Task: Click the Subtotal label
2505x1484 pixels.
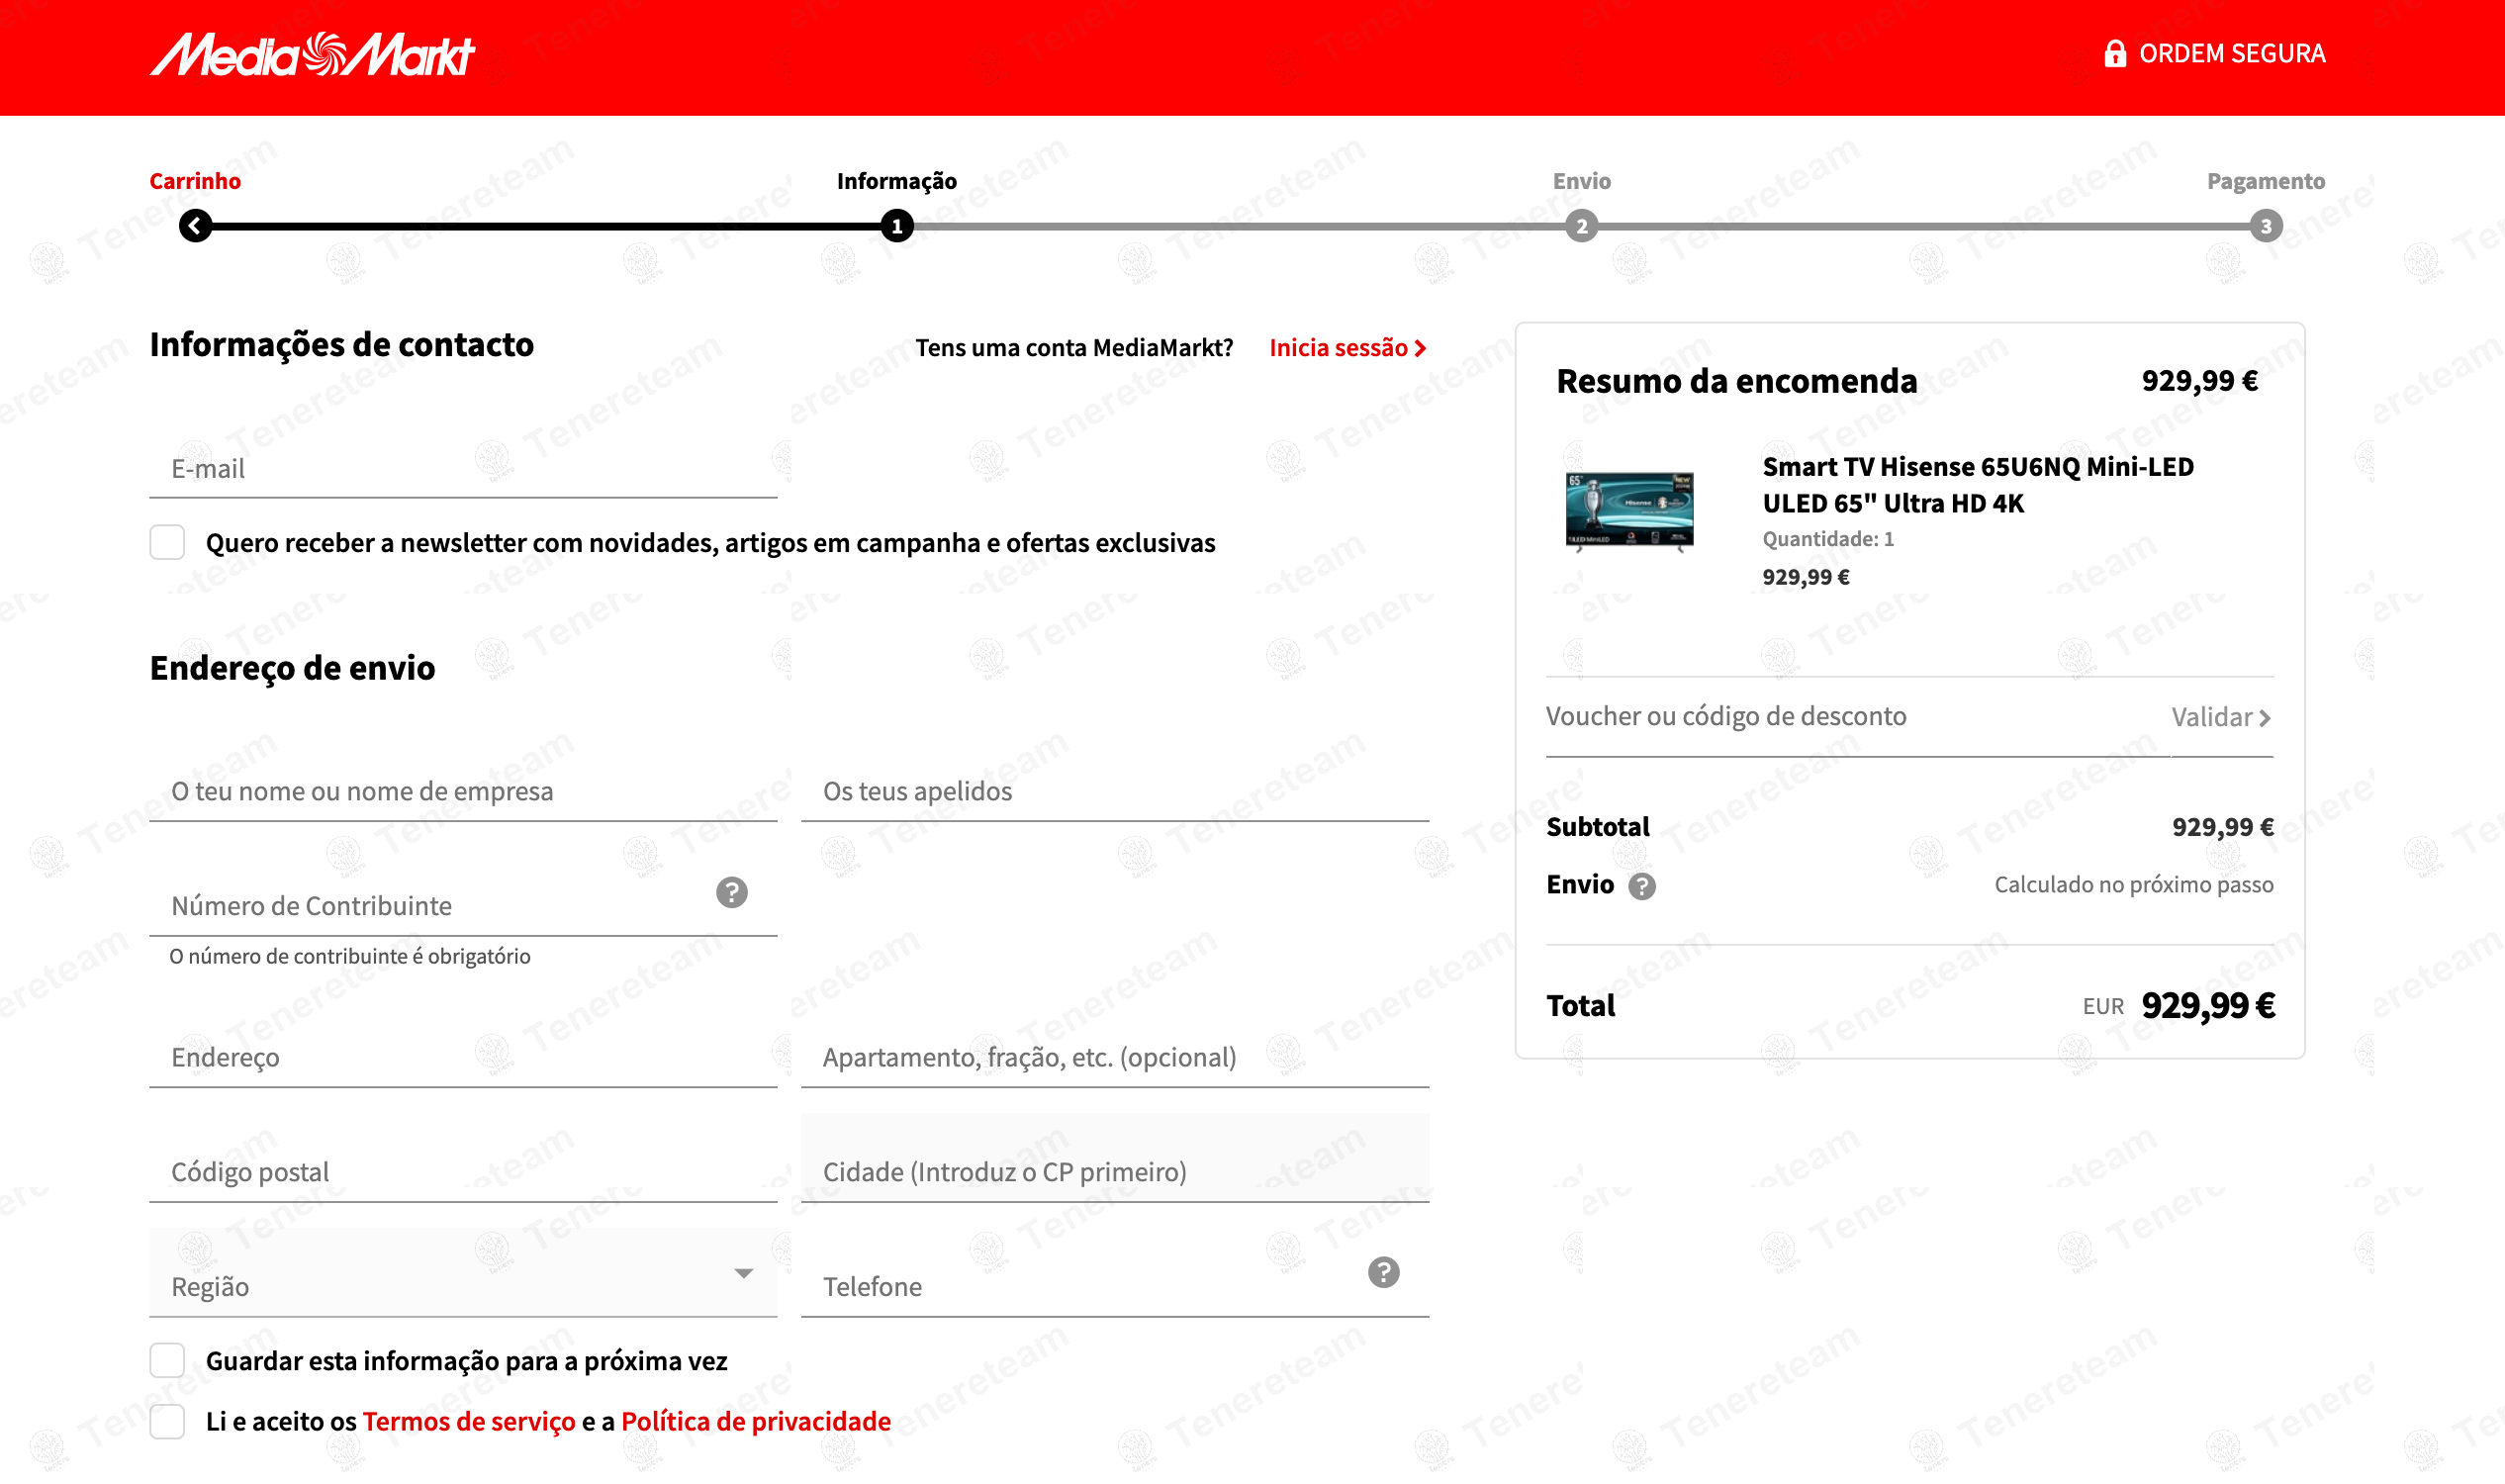Action: 1597,827
